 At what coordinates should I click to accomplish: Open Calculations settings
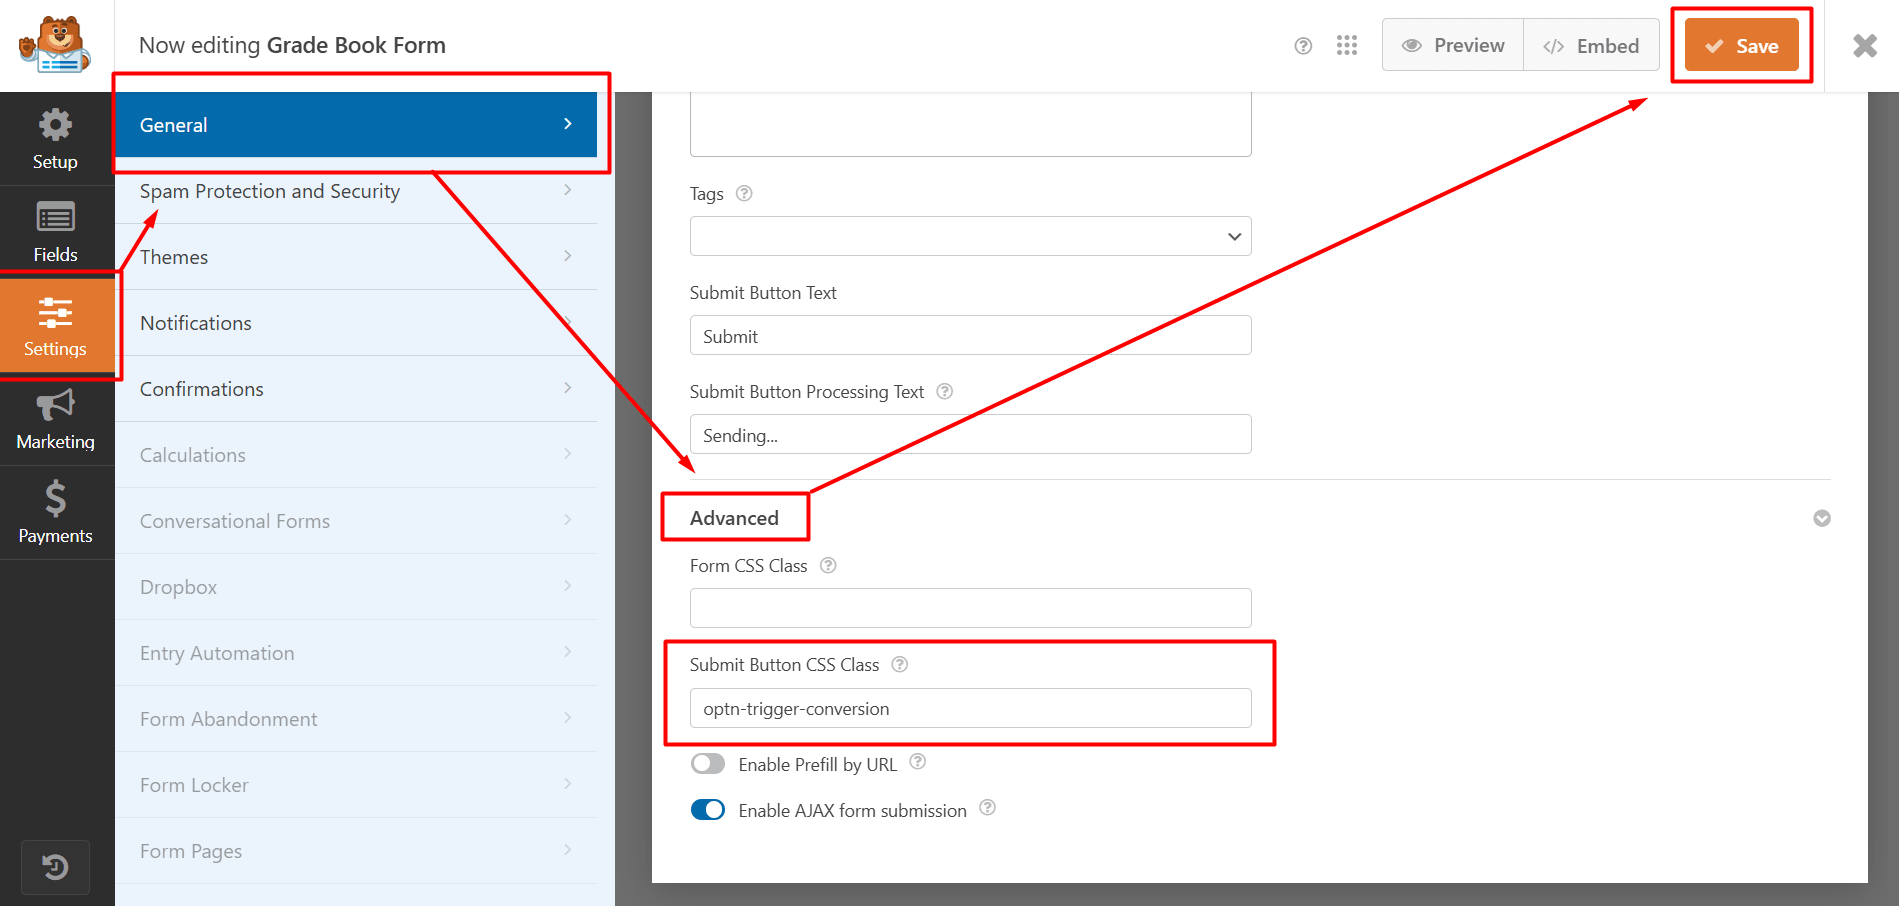(x=356, y=455)
